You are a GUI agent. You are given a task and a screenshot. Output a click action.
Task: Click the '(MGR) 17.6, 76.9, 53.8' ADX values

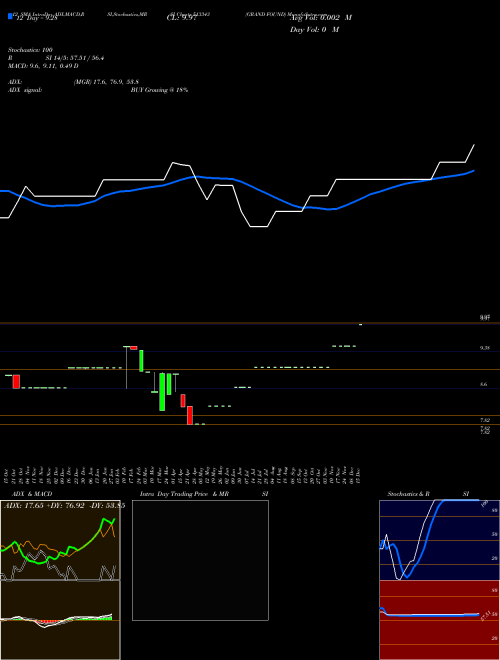coord(106,82)
